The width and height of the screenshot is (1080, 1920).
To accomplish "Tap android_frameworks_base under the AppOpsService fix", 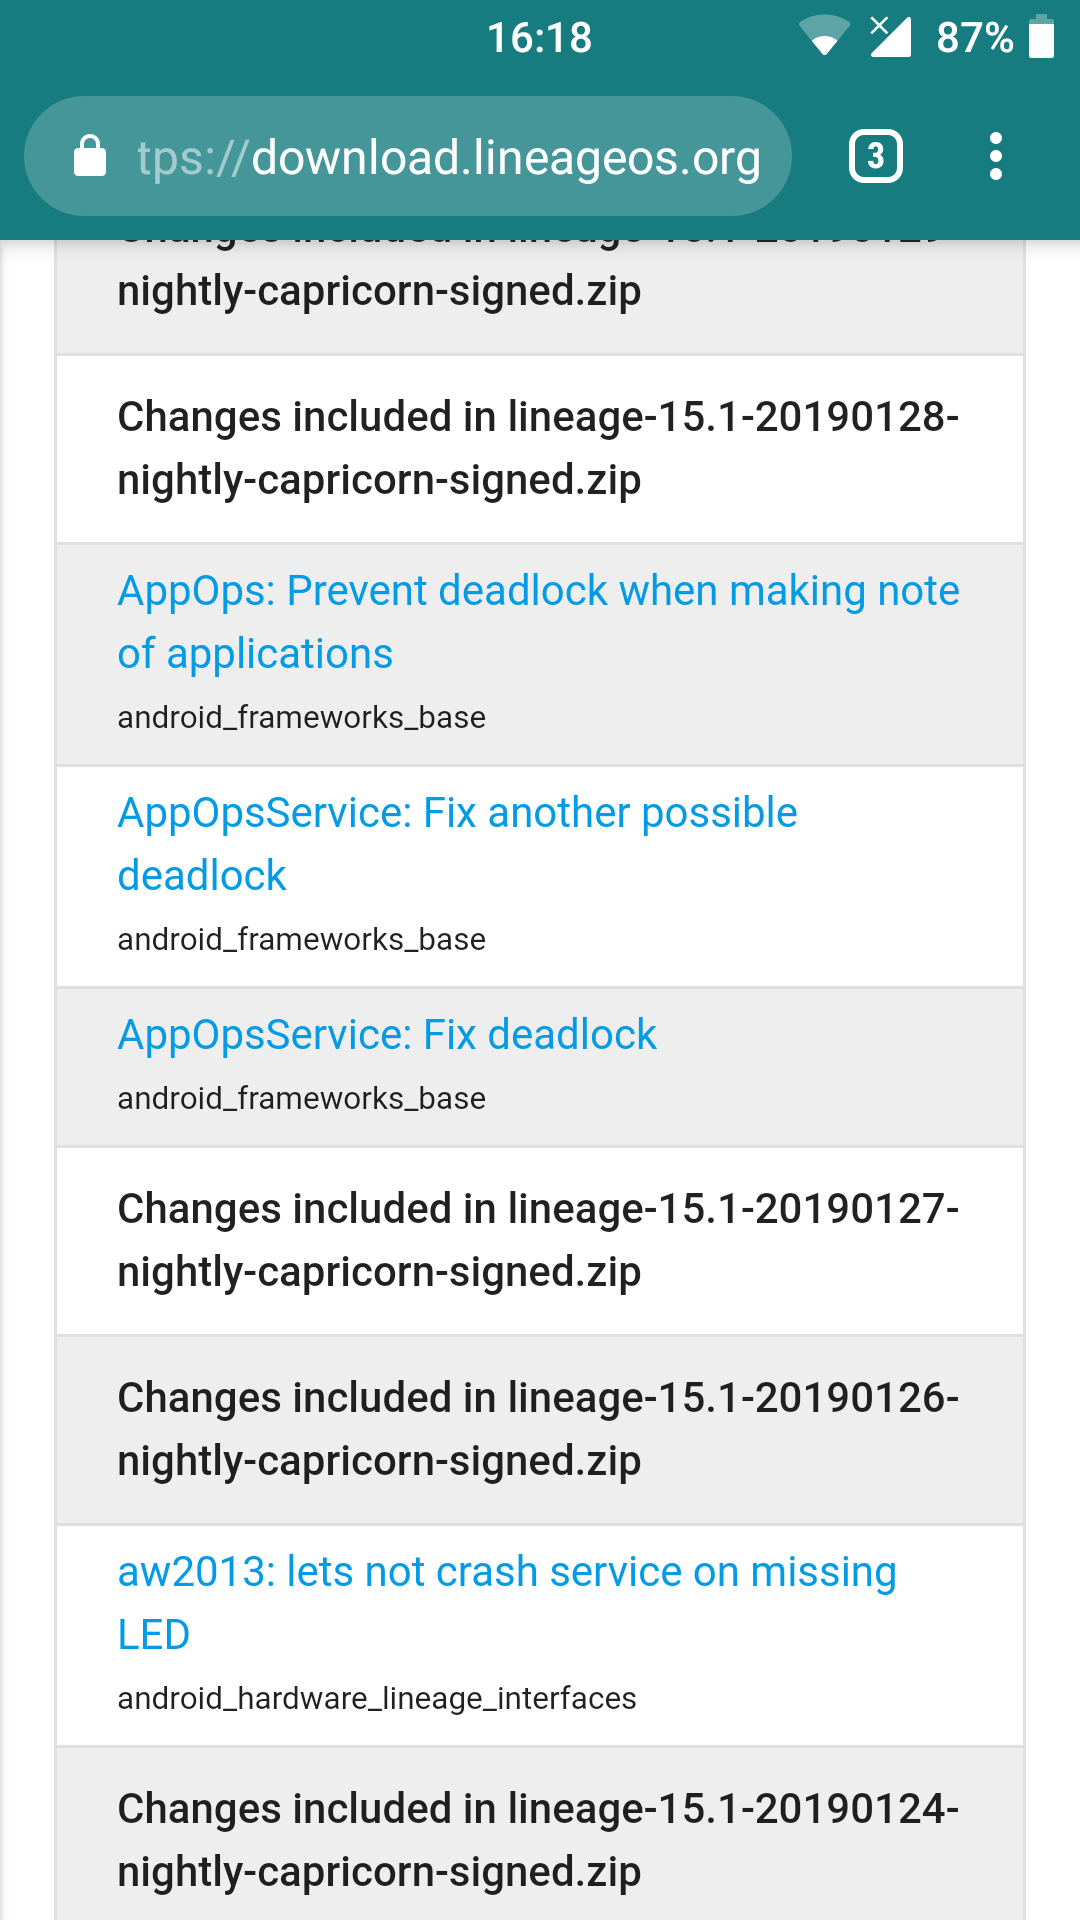I will [300, 939].
